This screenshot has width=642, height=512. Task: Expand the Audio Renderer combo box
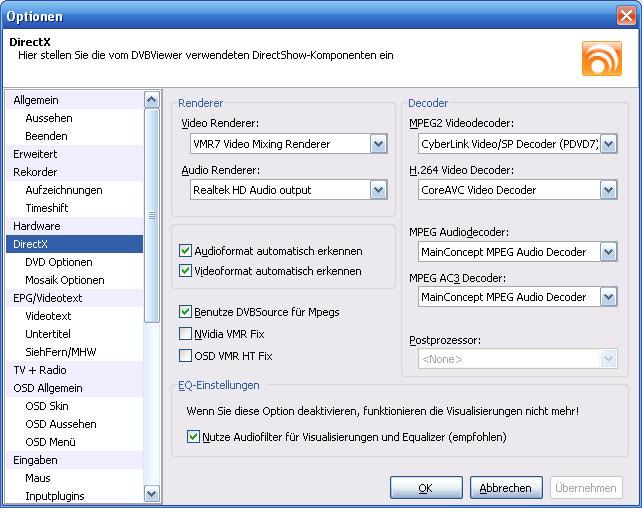click(x=377, y=190)
